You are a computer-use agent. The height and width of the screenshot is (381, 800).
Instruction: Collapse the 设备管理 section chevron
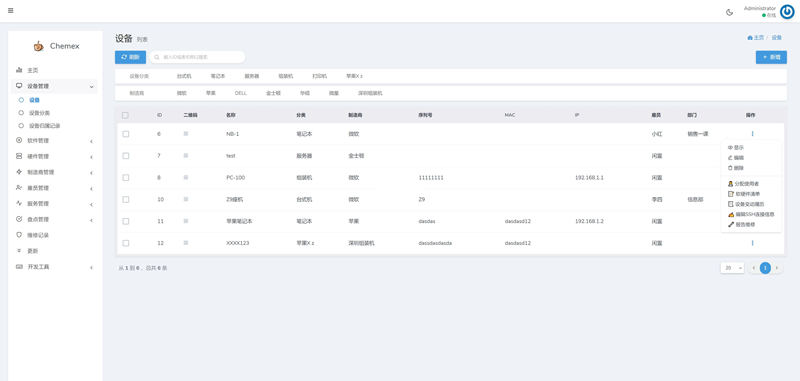(91, 87)
